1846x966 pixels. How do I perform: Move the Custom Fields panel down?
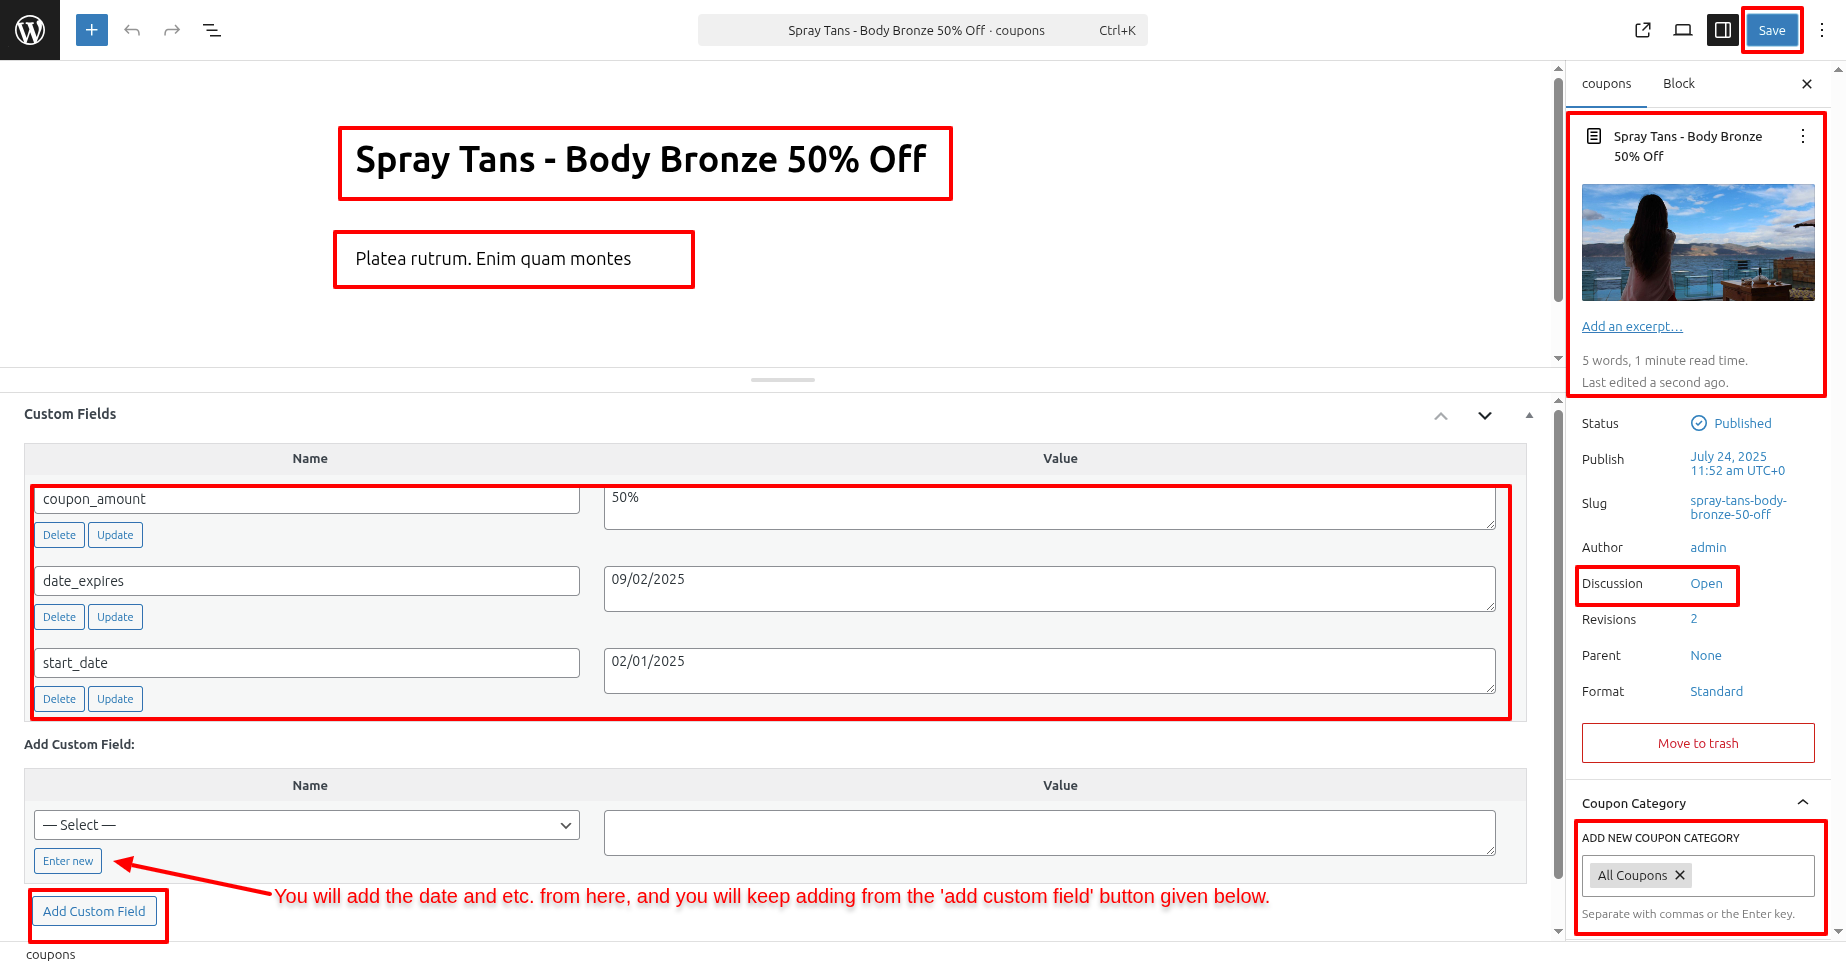pyautogui.click(x=1485, y=416)
